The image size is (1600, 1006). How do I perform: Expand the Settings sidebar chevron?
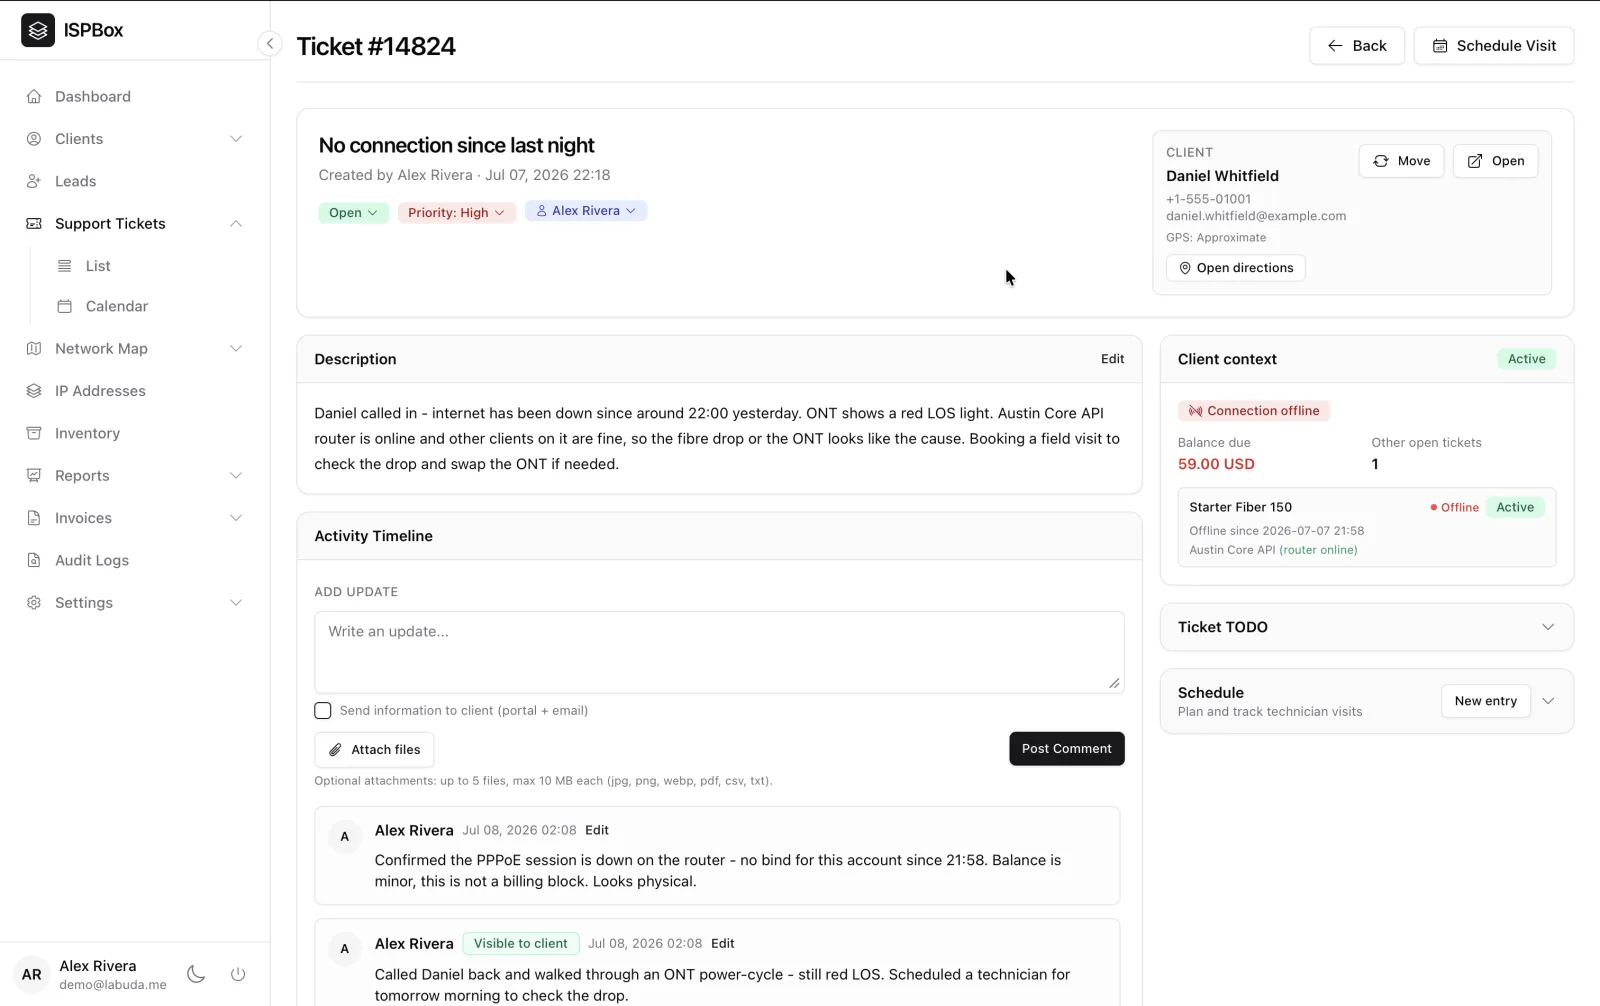pos(236,603)
